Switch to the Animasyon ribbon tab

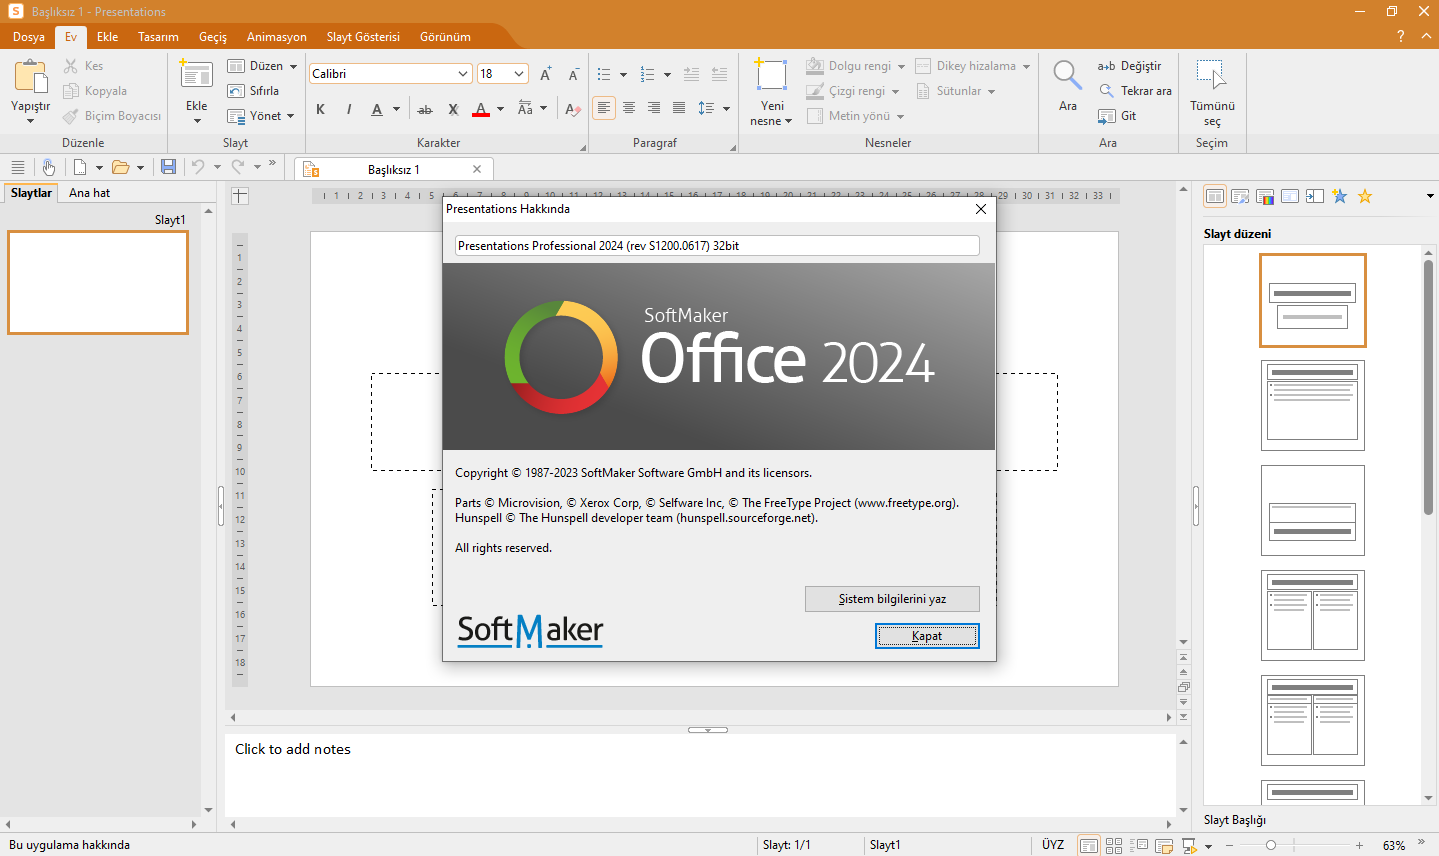tap(277, 37)
